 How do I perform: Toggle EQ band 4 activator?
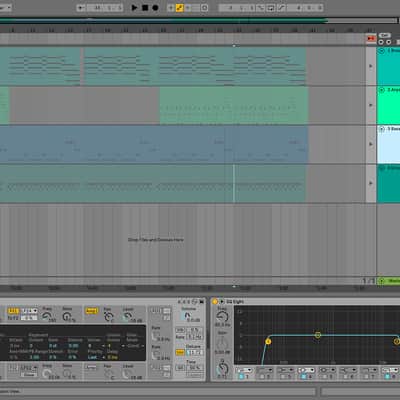tap(303, 377)
